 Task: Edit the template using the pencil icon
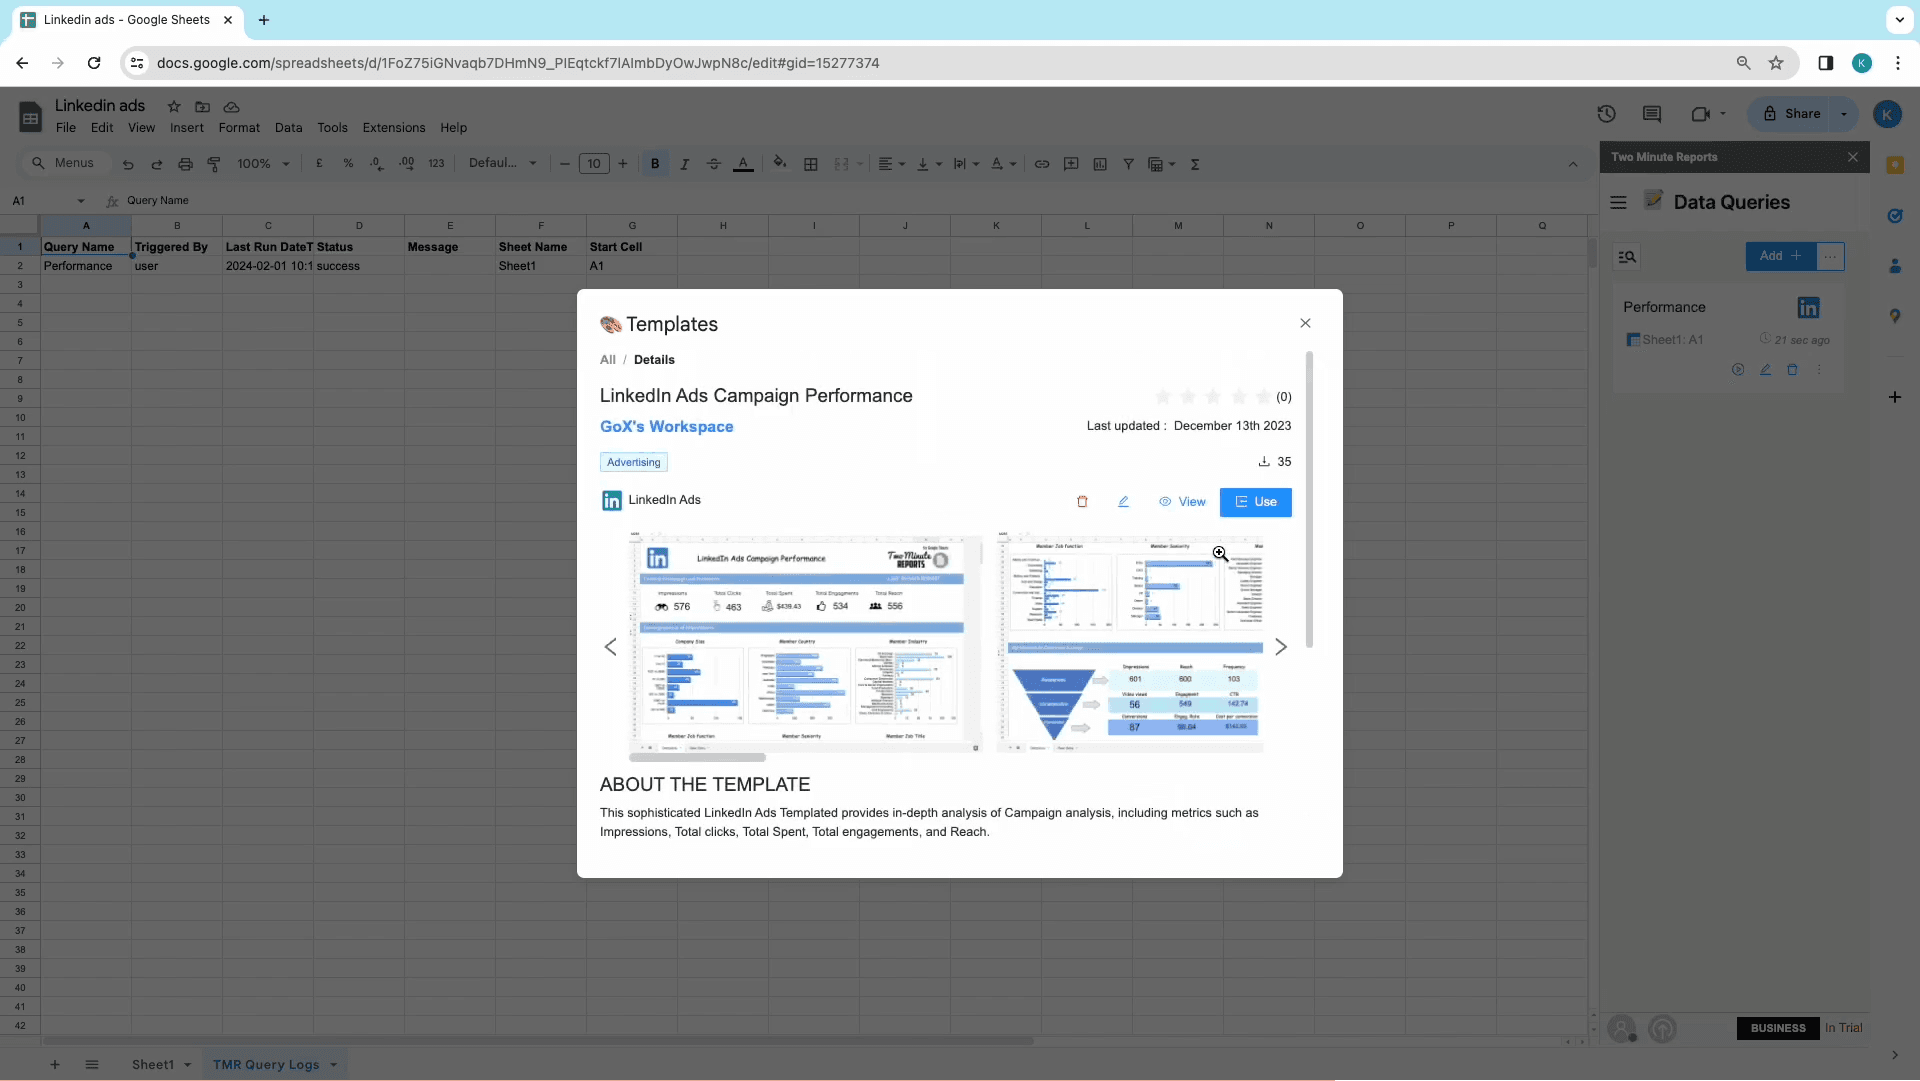coord(1123,502)
